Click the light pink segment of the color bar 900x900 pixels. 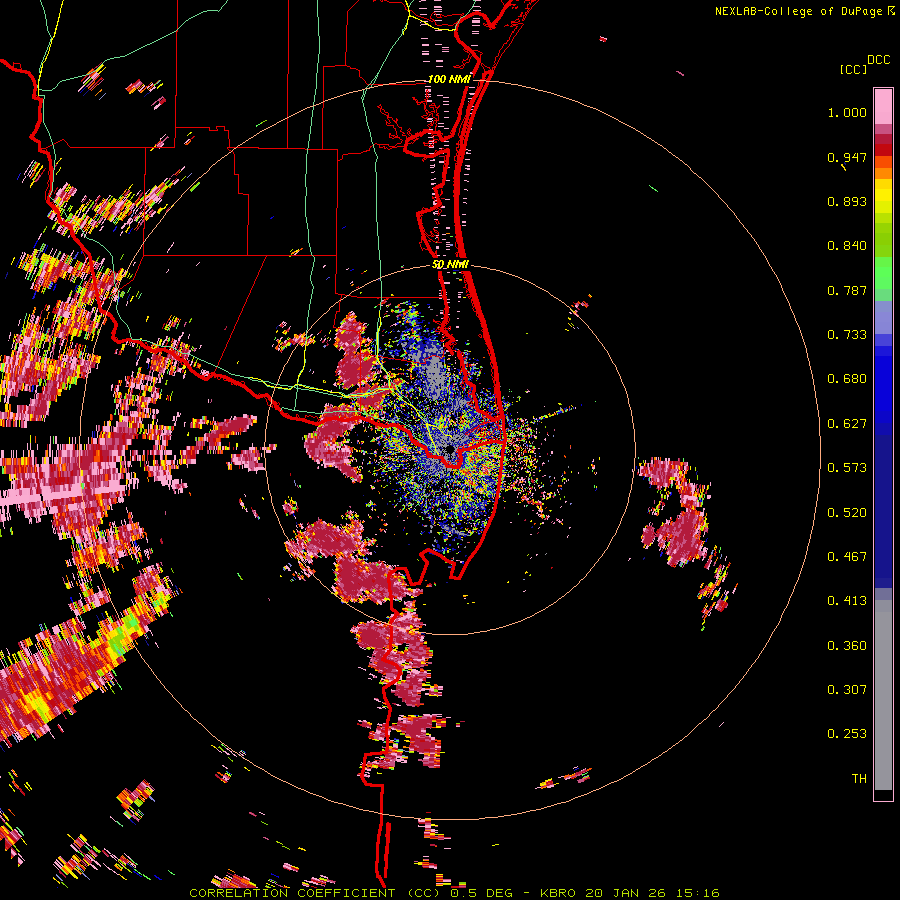click(x=883, y=107)
